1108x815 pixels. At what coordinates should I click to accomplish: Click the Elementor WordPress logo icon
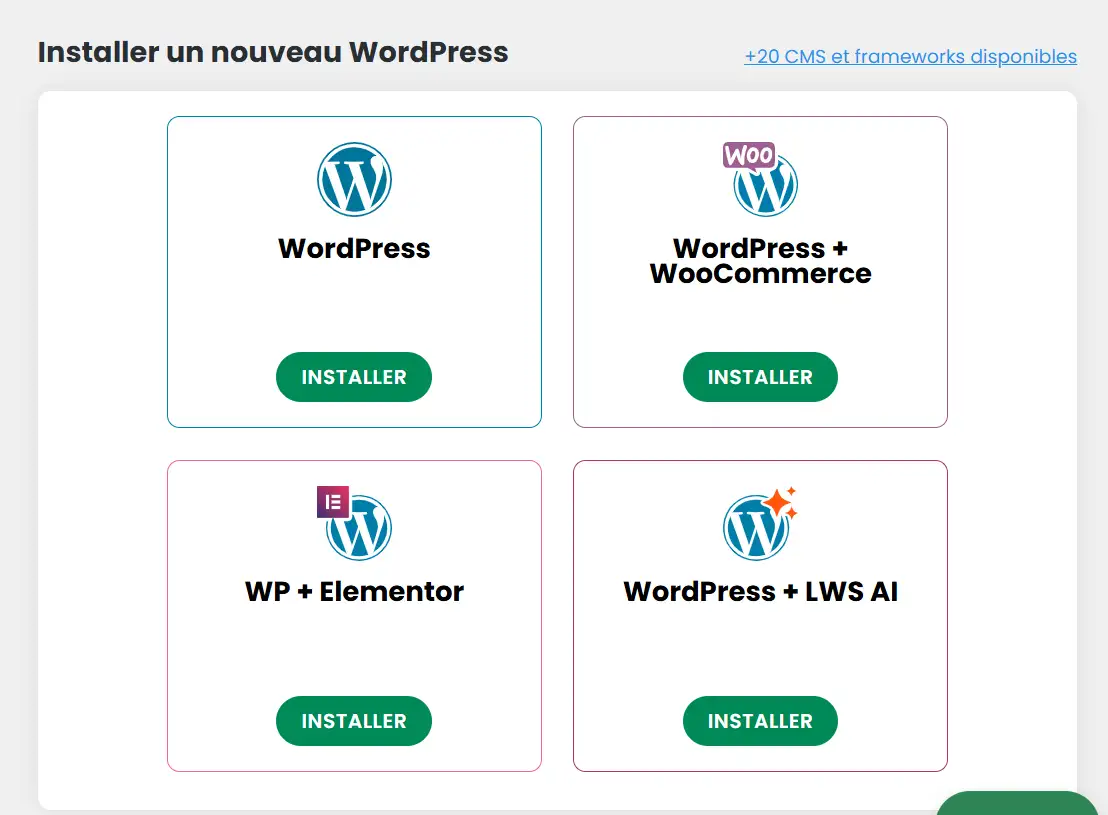point(354,523)
